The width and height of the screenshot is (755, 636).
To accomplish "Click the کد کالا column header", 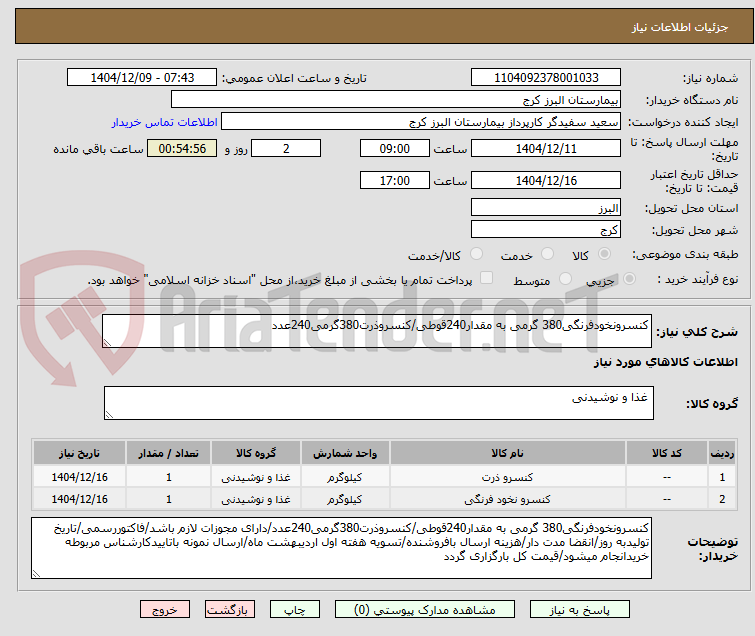I will (667, 453).
